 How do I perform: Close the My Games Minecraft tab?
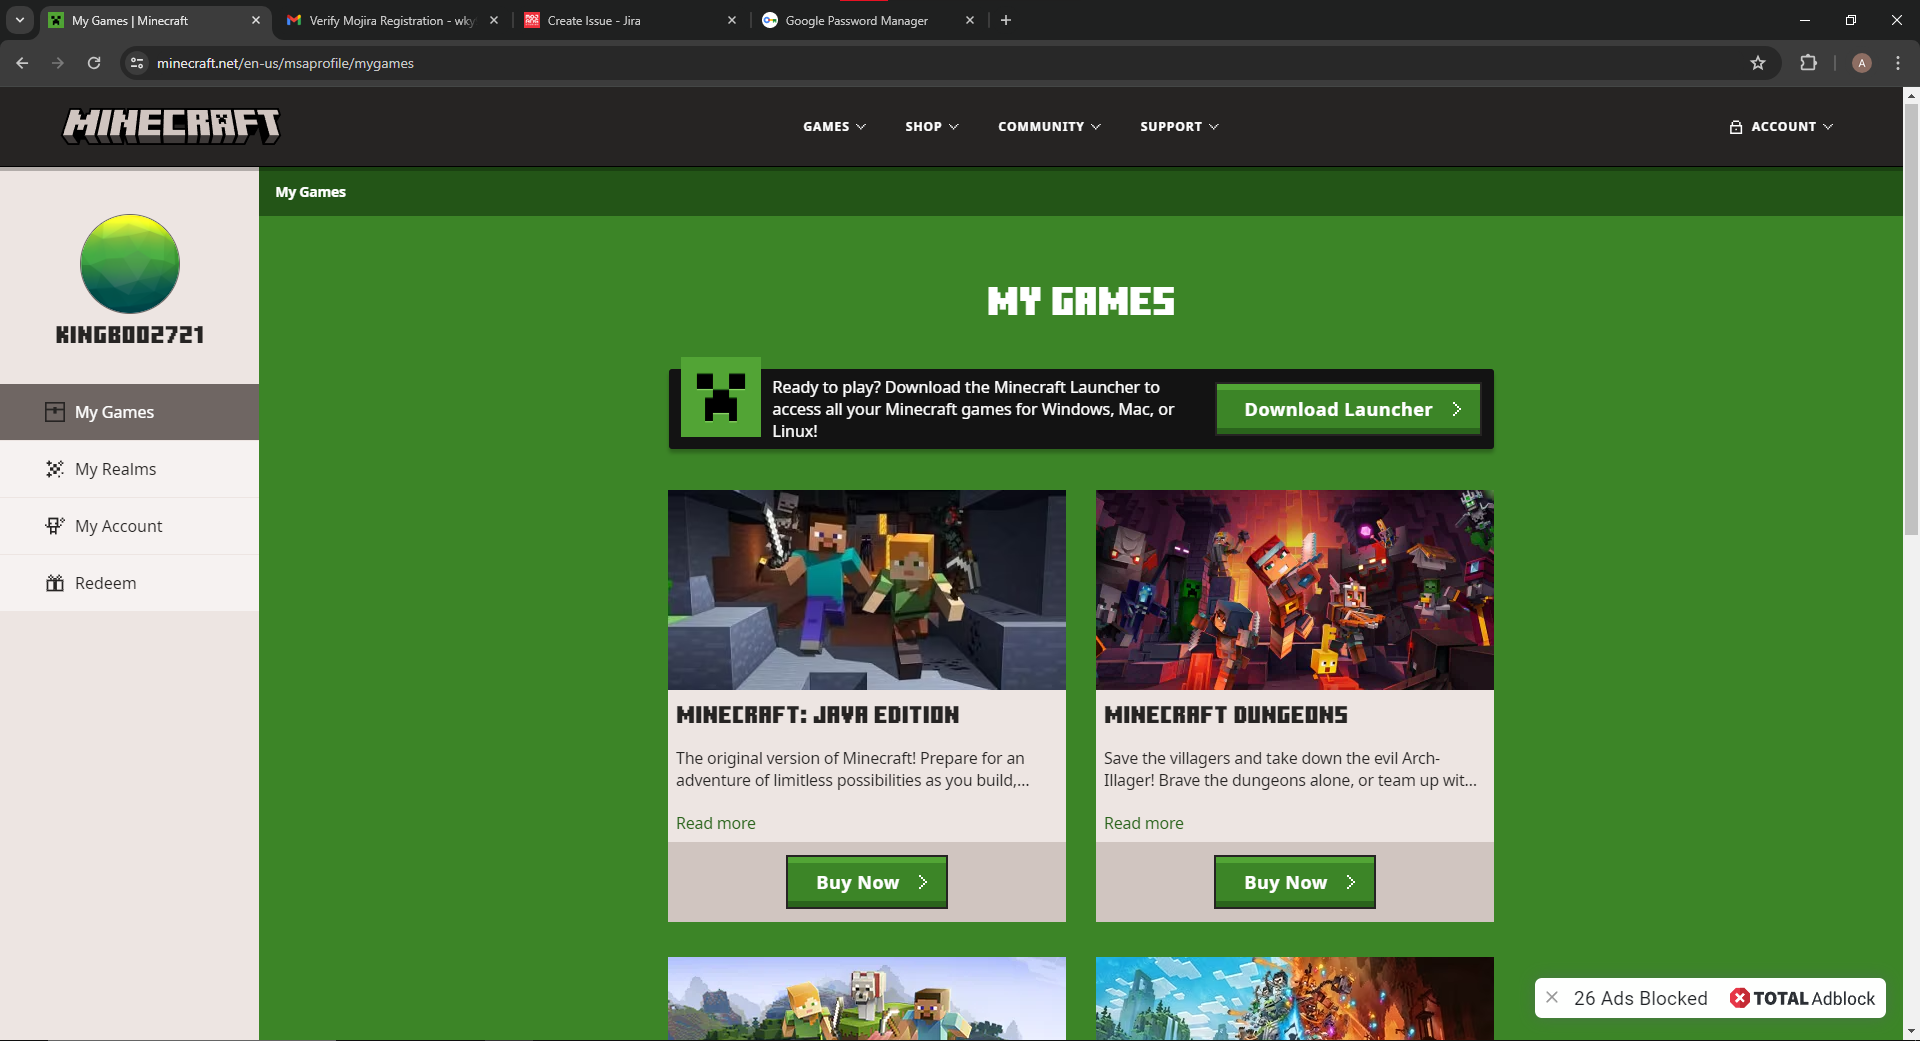(256, 20)
